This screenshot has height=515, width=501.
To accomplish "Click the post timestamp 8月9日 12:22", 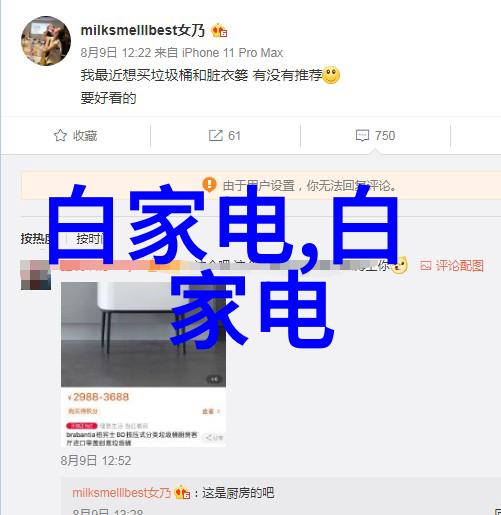I will coord(116,53).
